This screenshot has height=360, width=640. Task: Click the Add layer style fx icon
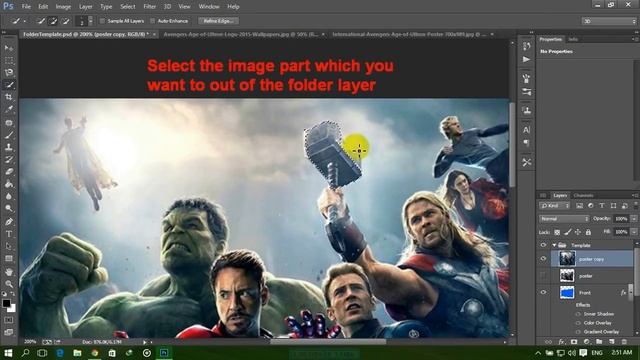pyautogui.click(x=561, y=342)
